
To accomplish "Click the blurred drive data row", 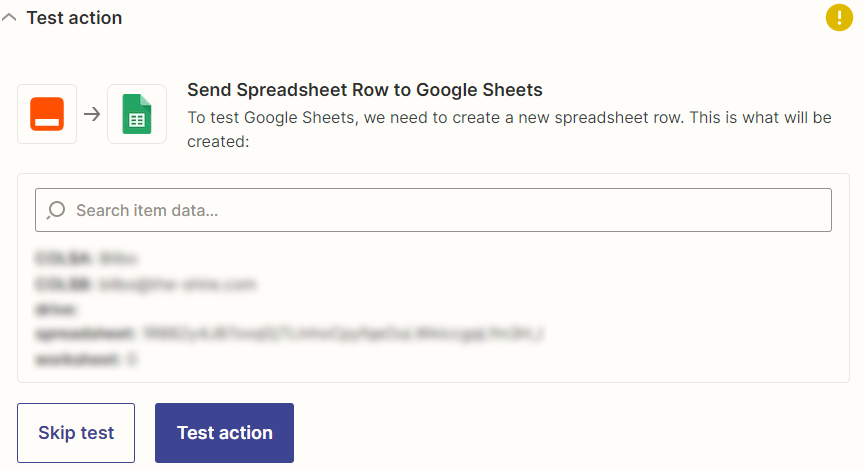I will pos(56,309).
